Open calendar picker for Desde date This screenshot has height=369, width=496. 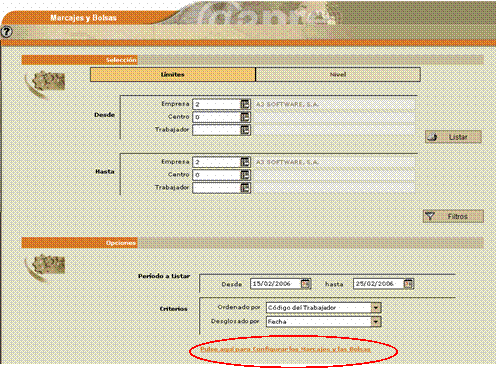(306, 284)
